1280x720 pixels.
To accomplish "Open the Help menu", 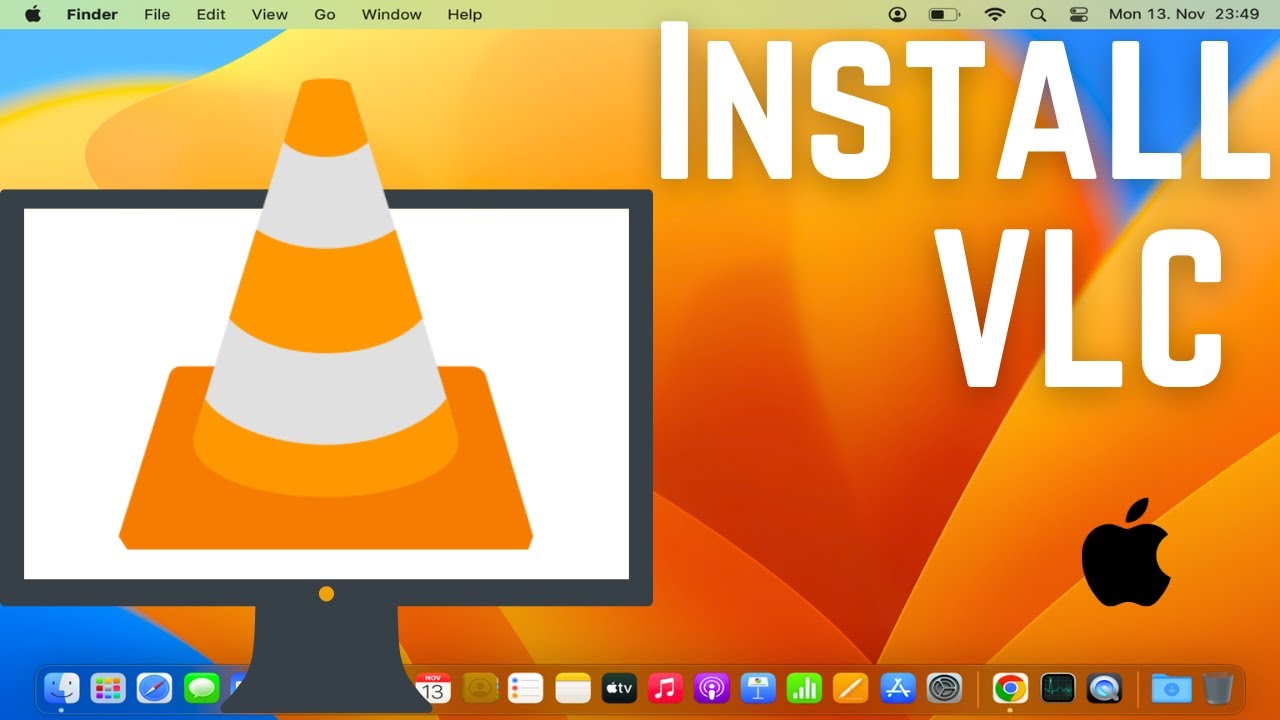I will (465, 14).
